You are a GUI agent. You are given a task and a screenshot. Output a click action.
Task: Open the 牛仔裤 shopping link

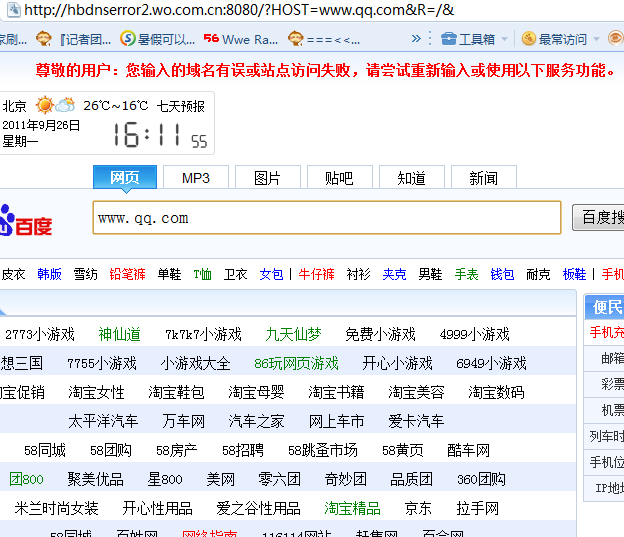click(316, 274)
